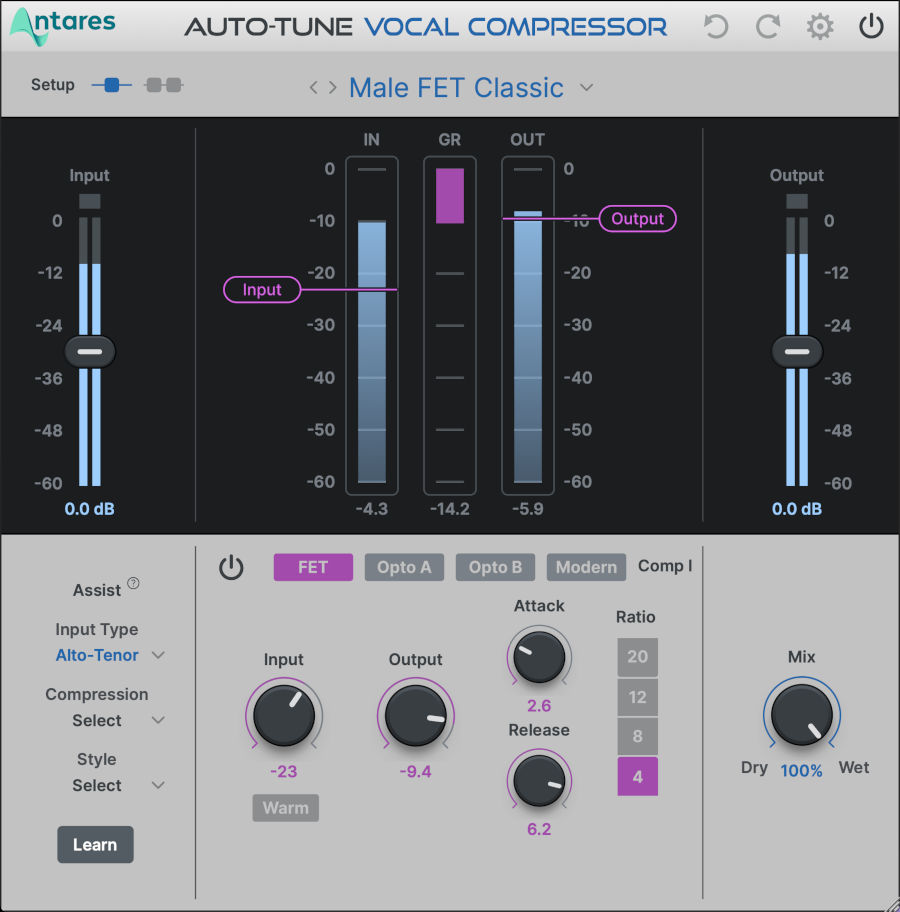Screen dimensions: 900x912
Task: Click the Input level fader handle
Action: coord(90,351)
